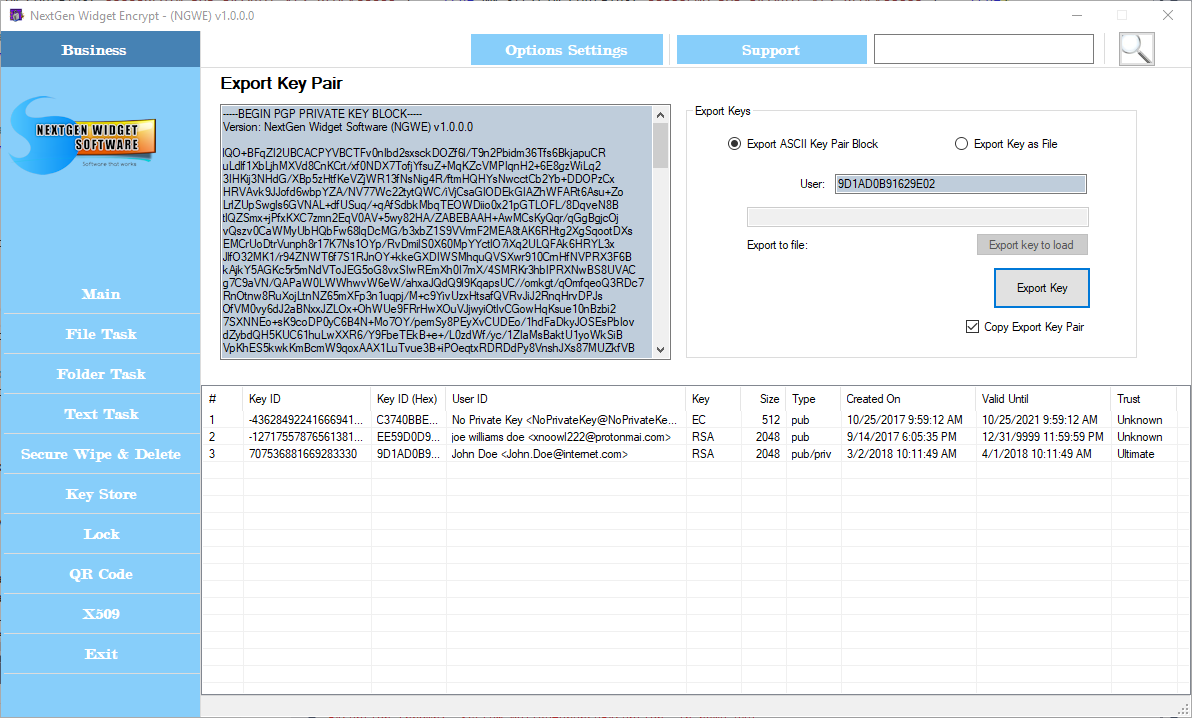1192x718 pixels.
Task: Open Secure Wipe & Delete
Action: tap(101, 454)
